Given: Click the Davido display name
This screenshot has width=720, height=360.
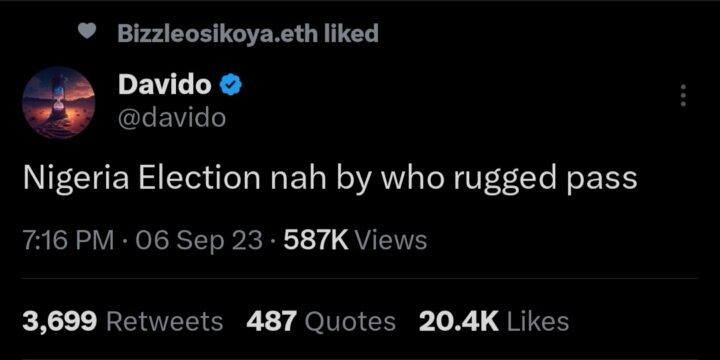Looking at the screenshot, I should (x=165, y=85).
